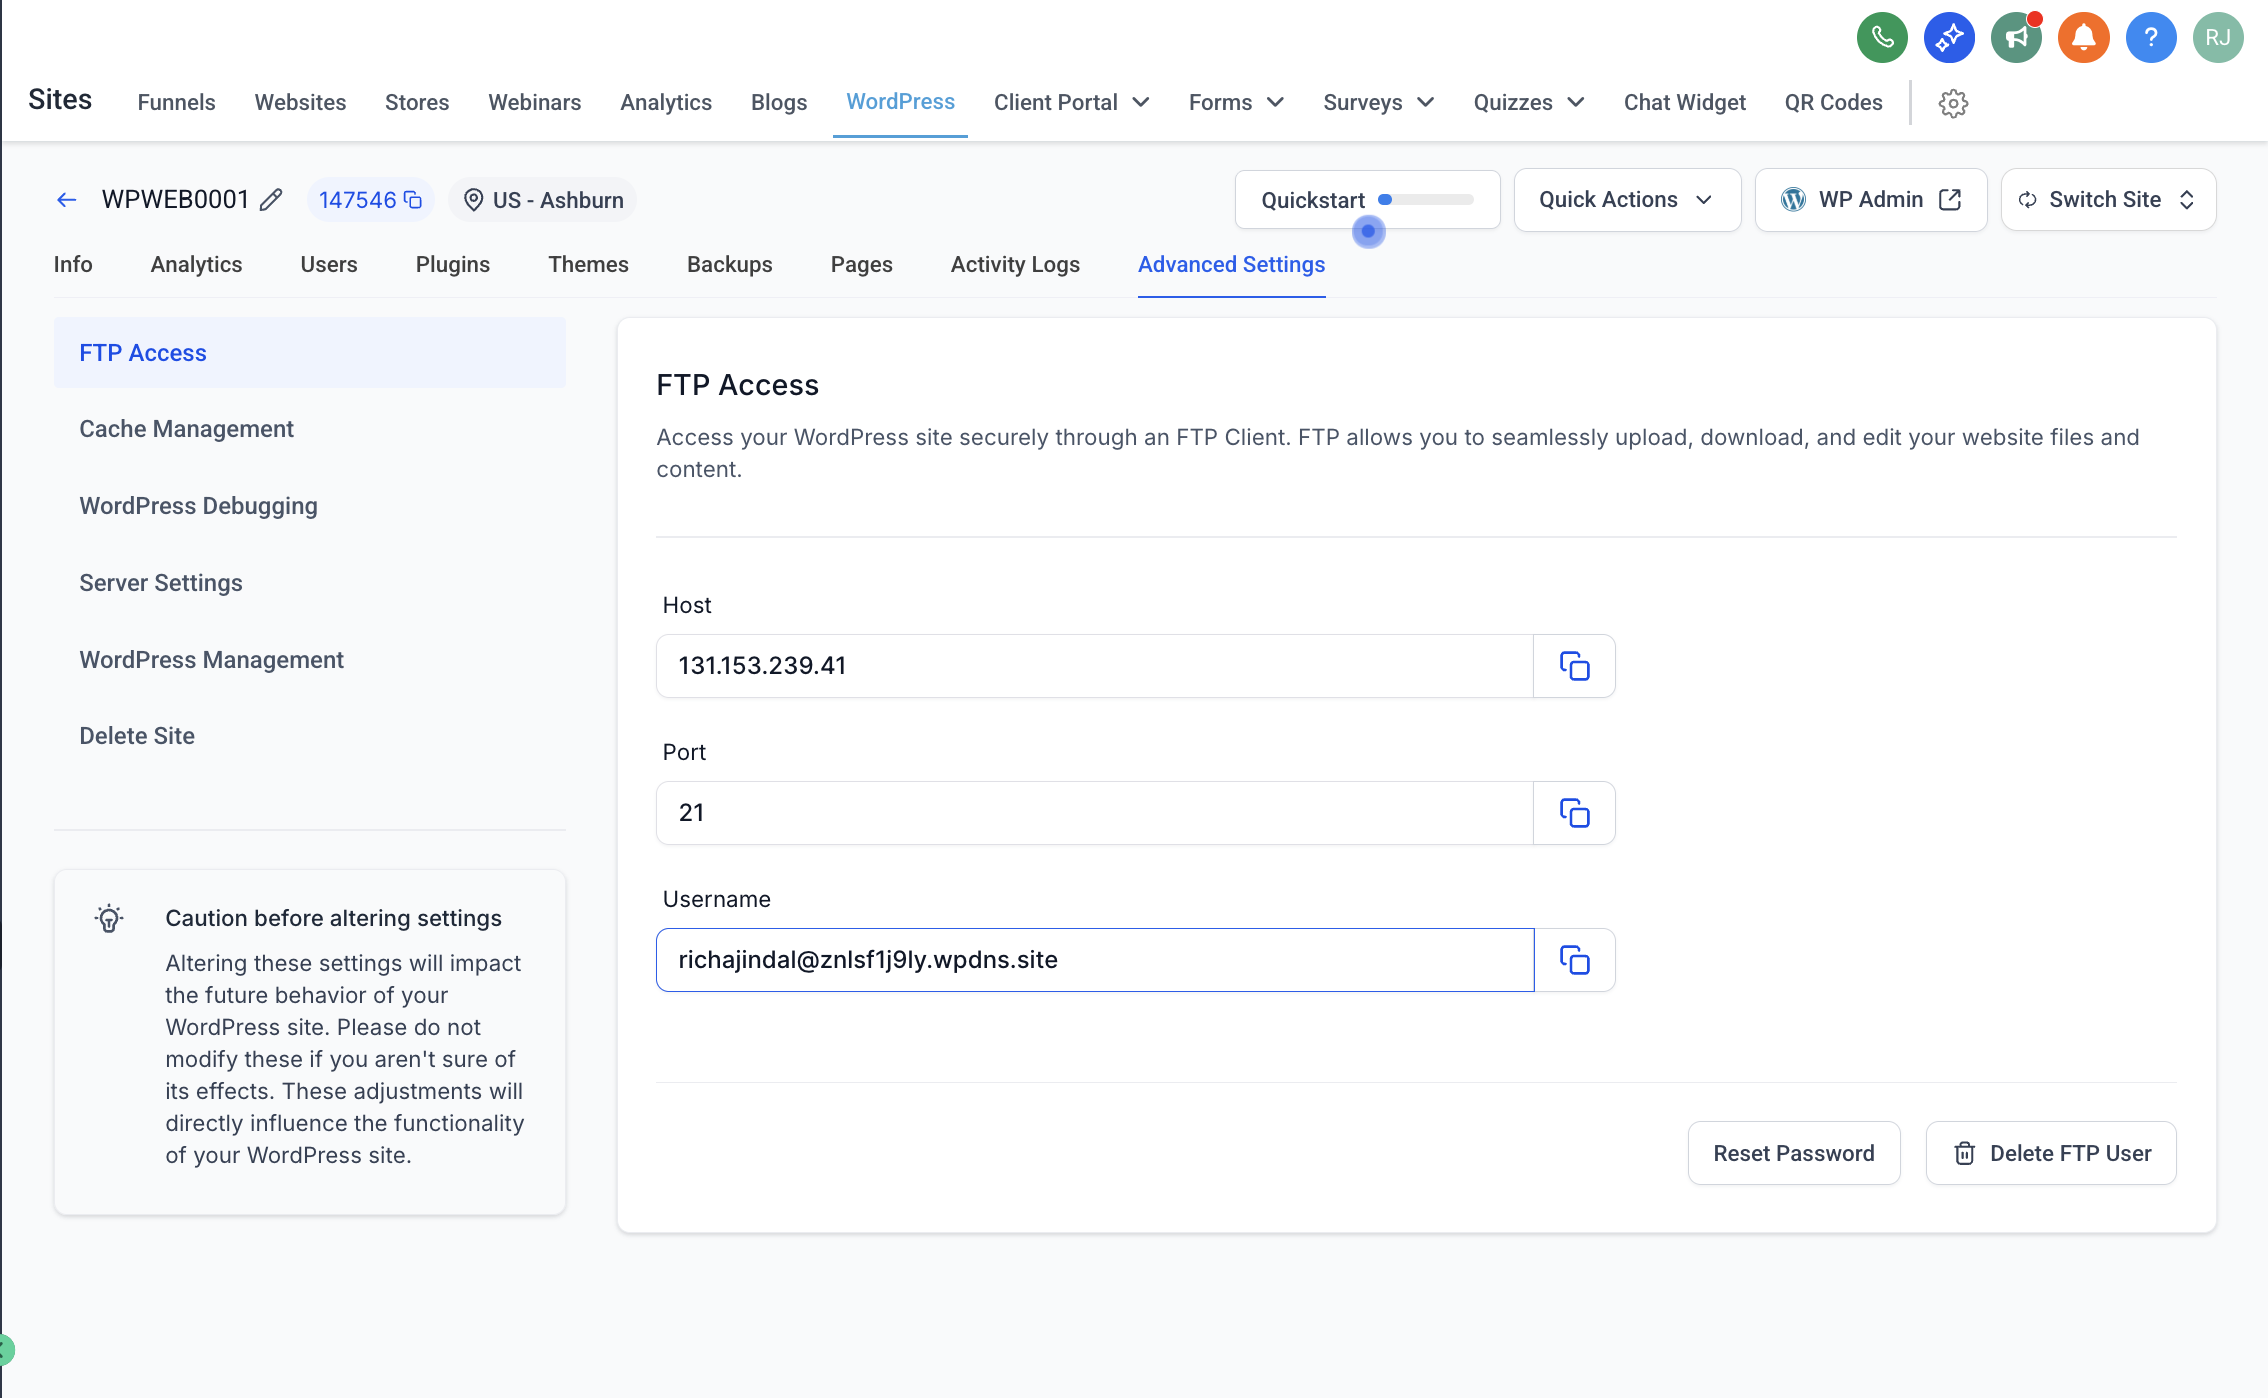Viewport: 2268px width, 1398px height.
Task: Copy the Port number value
Action: [1574, 813]
